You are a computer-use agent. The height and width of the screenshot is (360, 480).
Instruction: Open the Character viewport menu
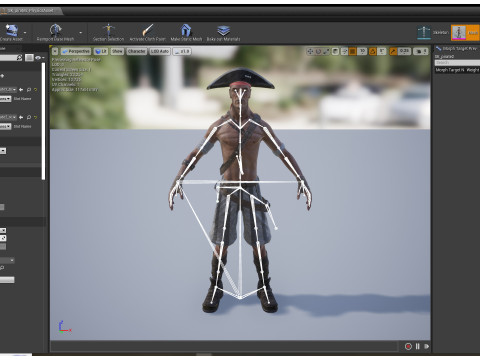(137, 51)
